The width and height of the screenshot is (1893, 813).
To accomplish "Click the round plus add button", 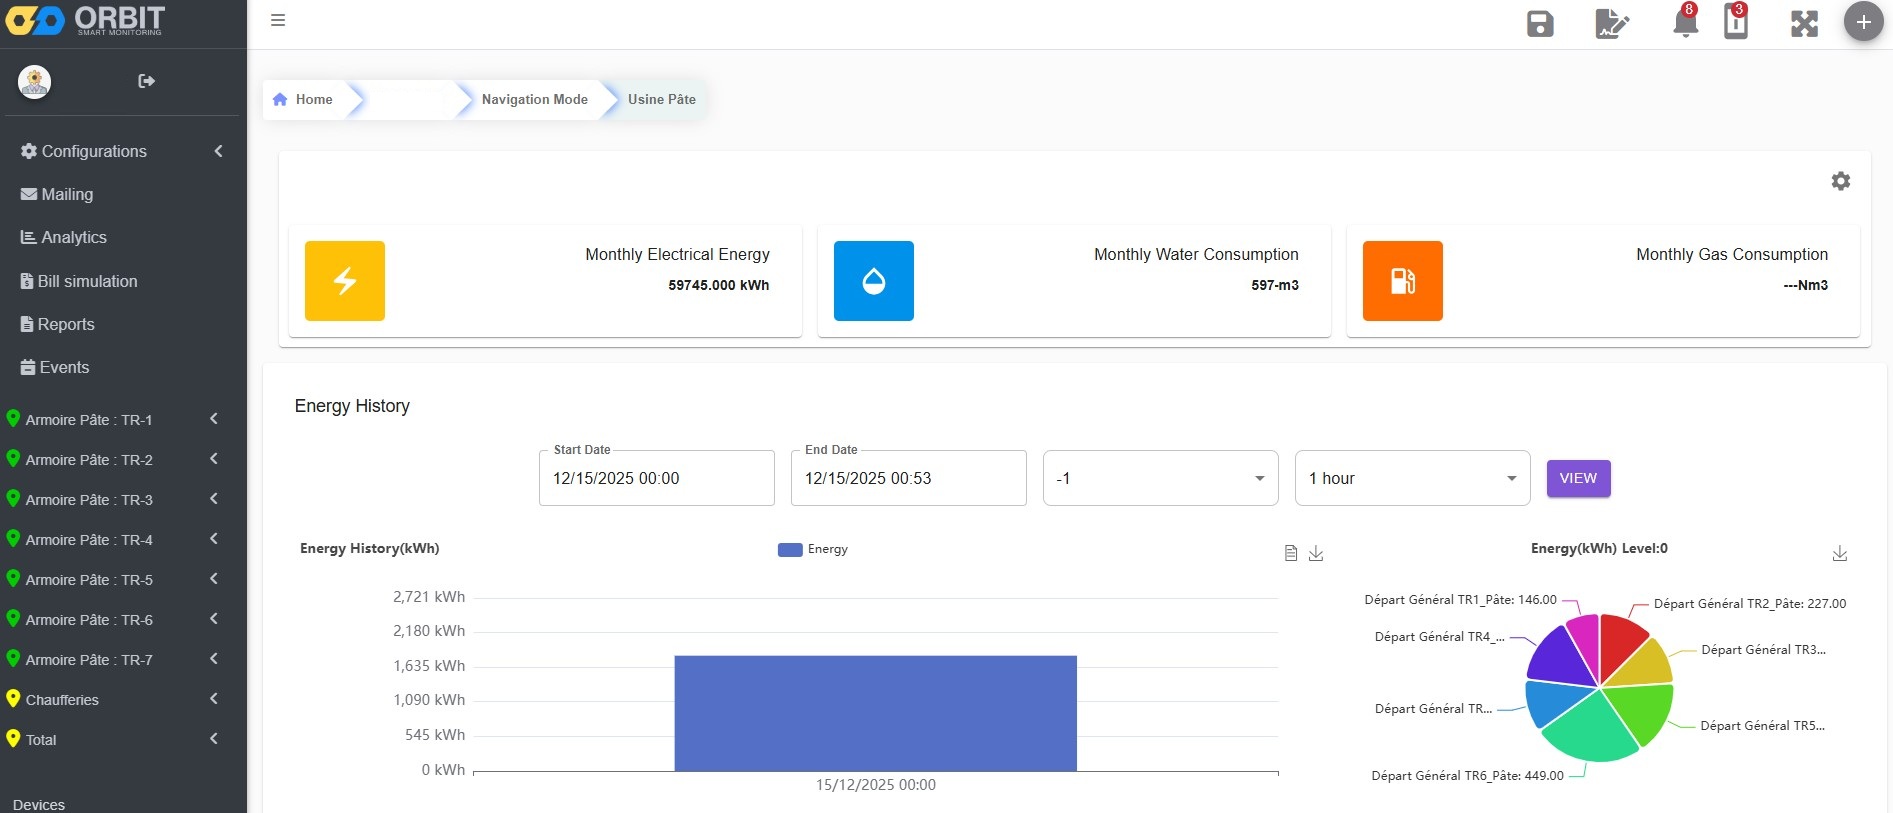I will (1863, 22).
